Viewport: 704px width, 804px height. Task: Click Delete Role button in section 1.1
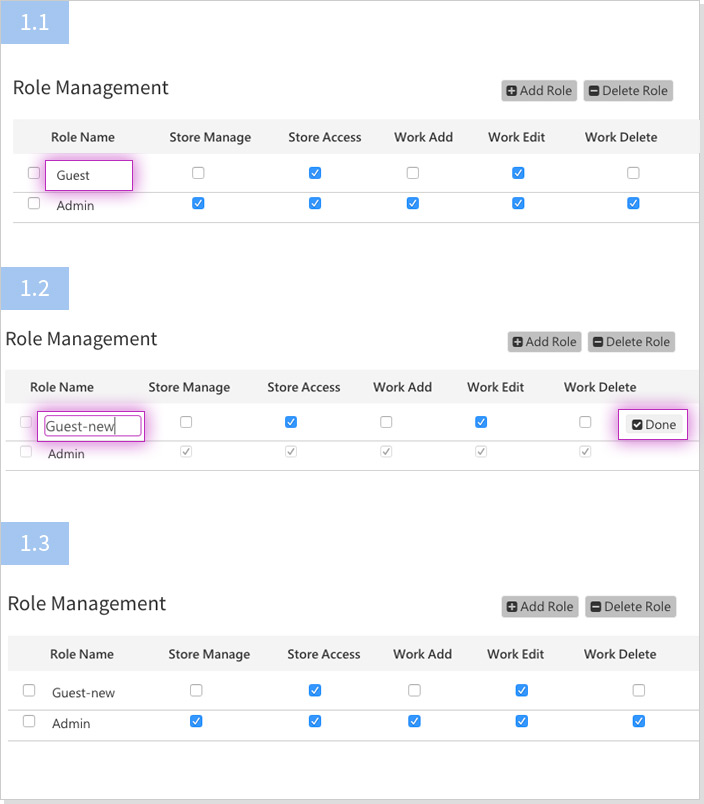coord(628,91)
